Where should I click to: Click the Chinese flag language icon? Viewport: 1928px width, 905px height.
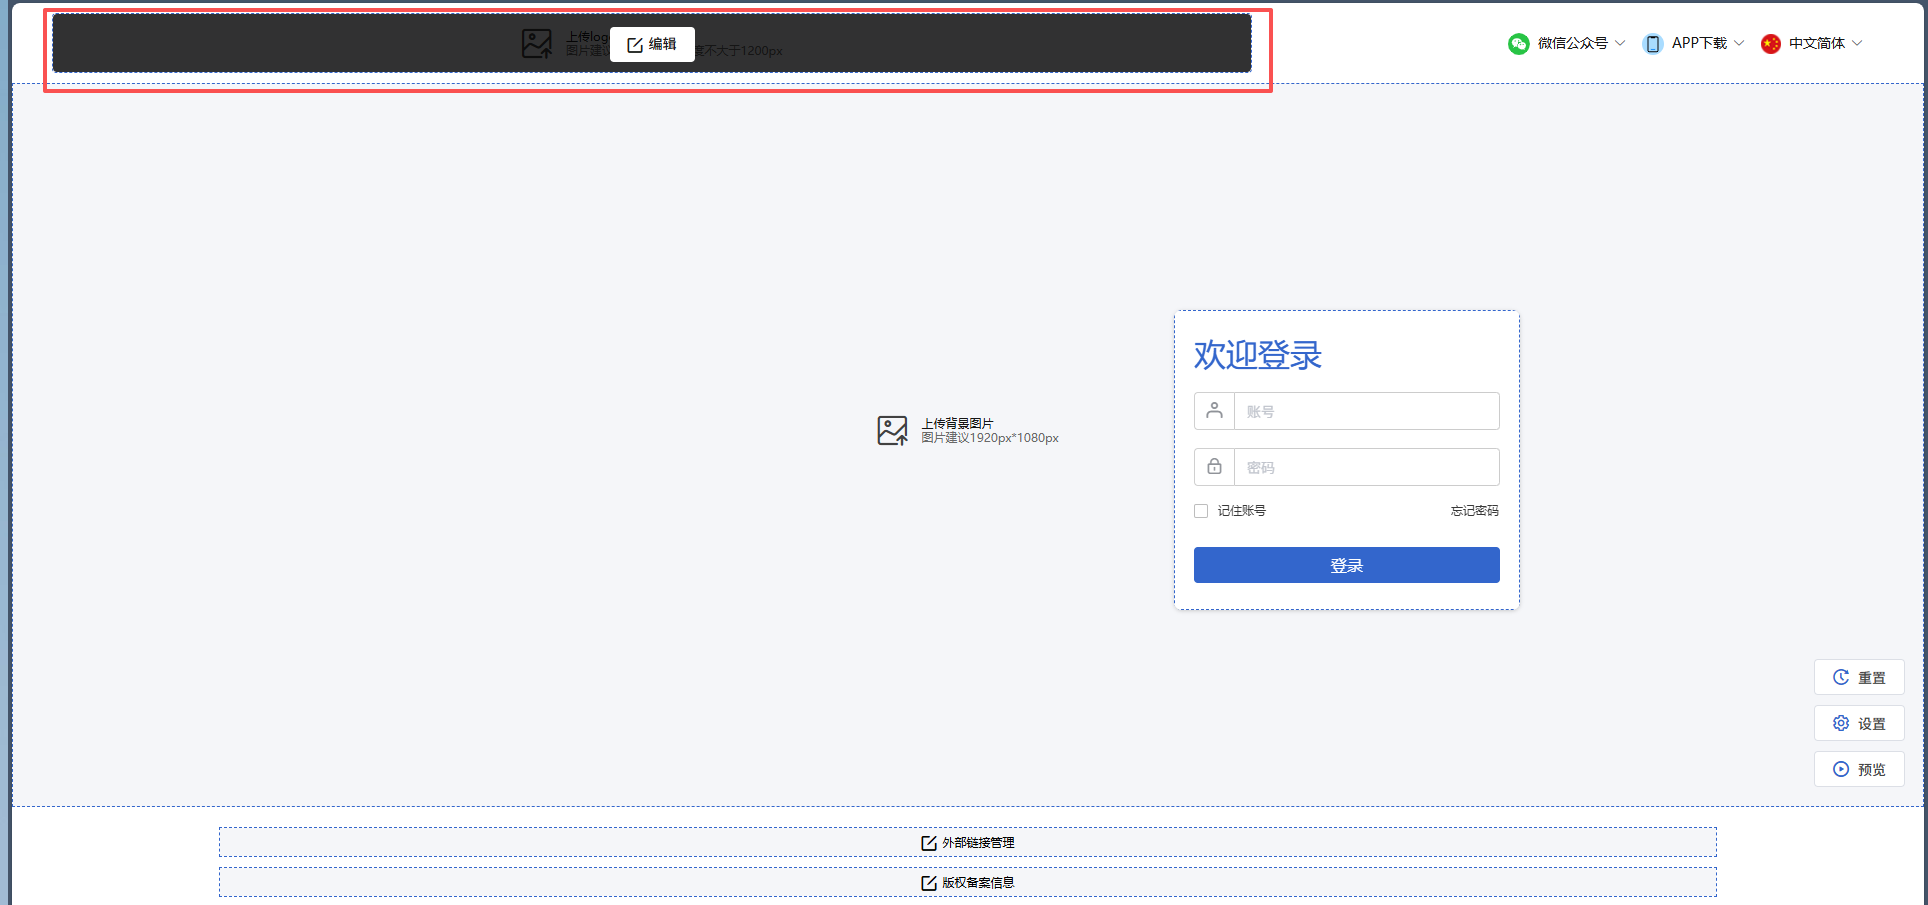[x=1770, y=43]
